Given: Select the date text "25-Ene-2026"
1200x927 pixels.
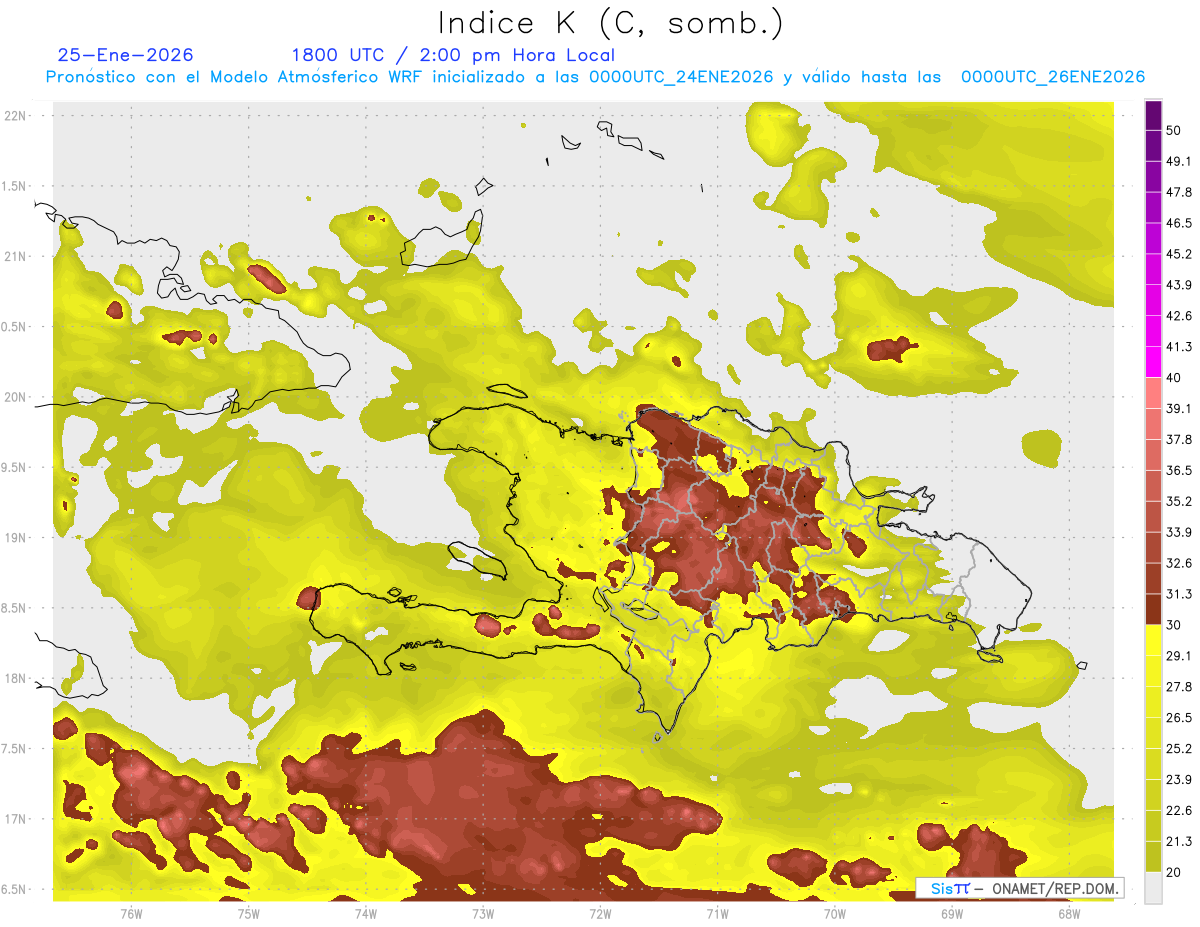Looking at the screenshot, I should [126, 55].
